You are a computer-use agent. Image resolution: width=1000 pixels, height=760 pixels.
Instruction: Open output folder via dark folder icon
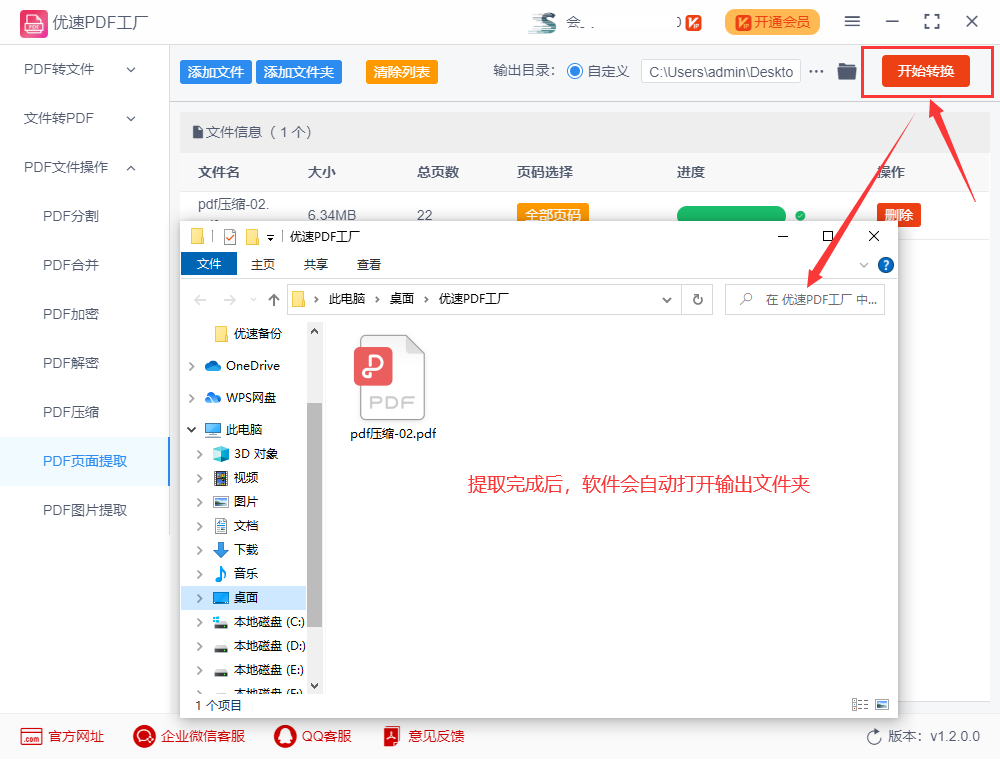(x=846, y=71)
